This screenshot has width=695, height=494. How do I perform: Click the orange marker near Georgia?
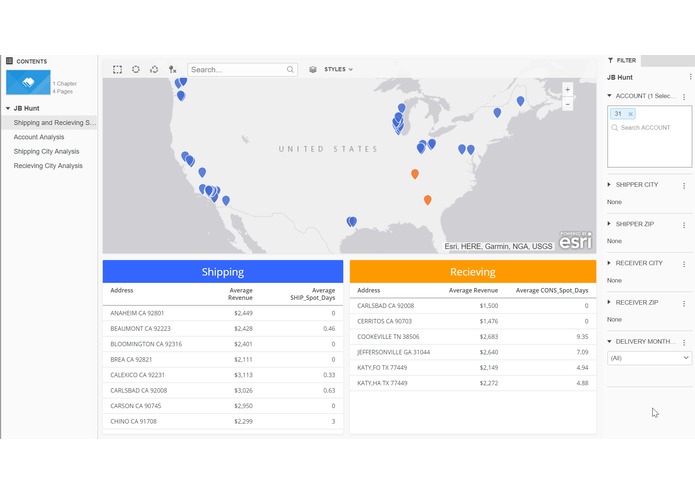[427, 199]
